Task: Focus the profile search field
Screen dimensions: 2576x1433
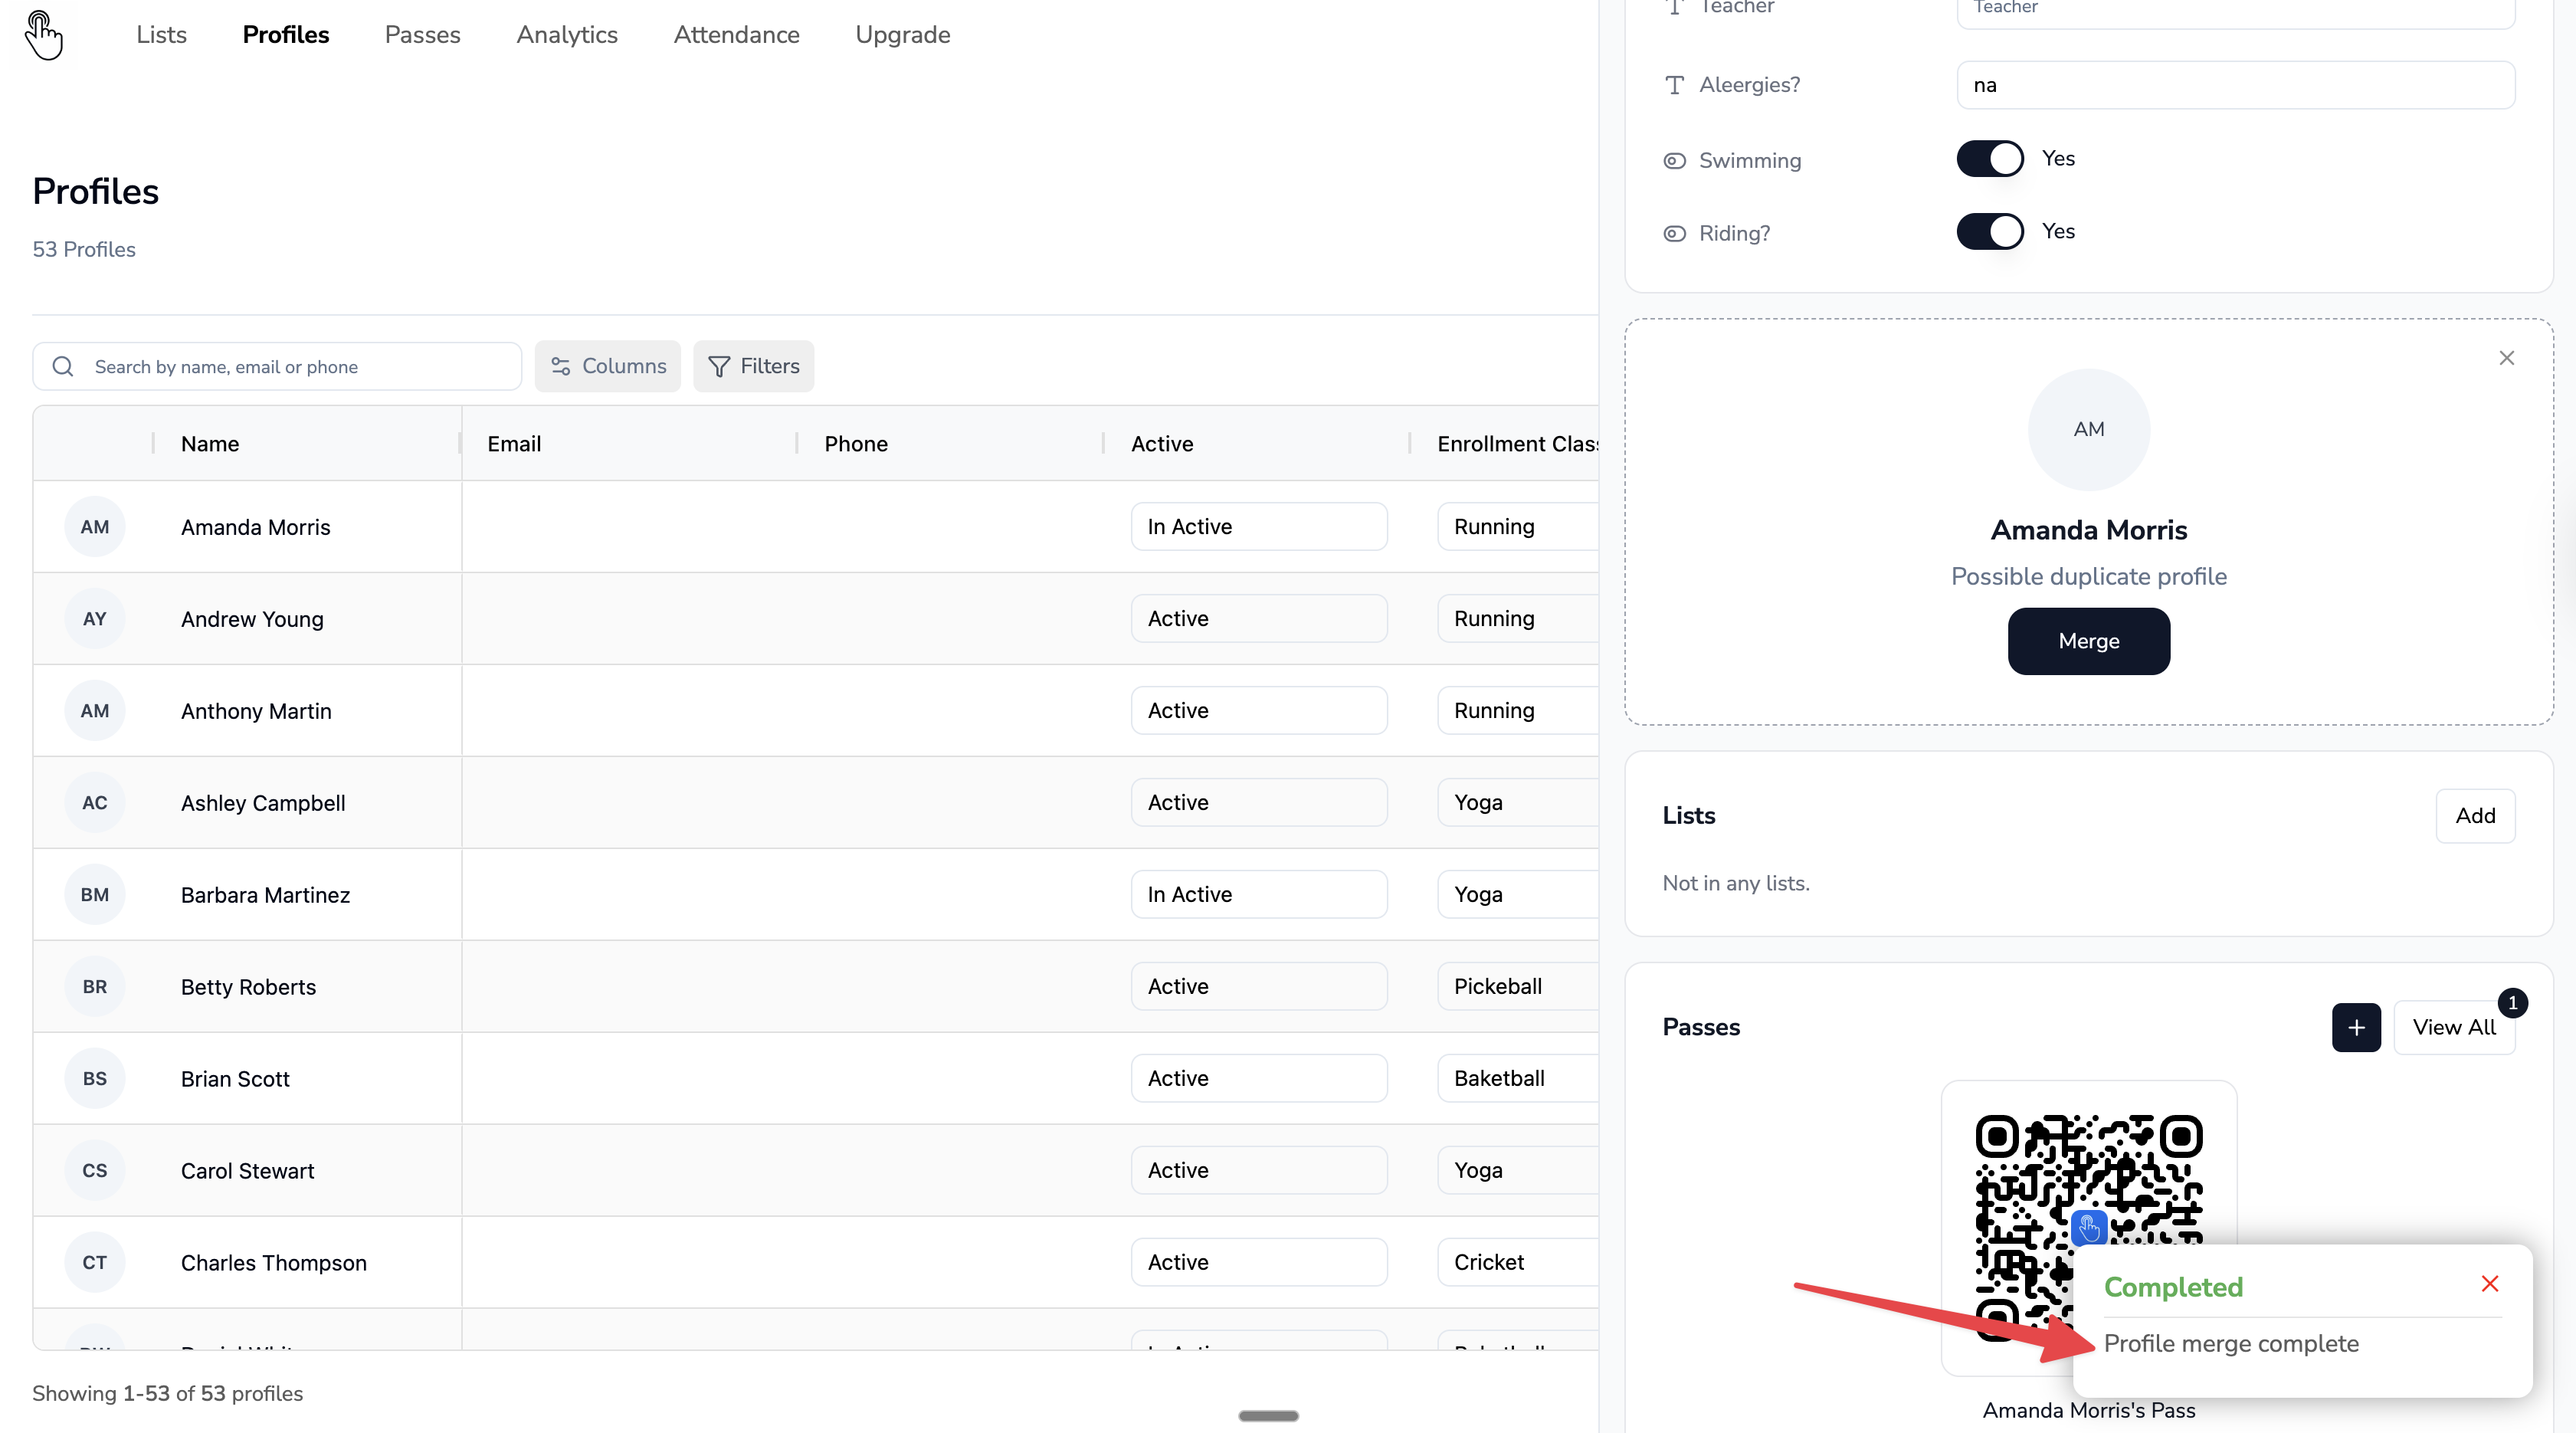Action: 277,366
